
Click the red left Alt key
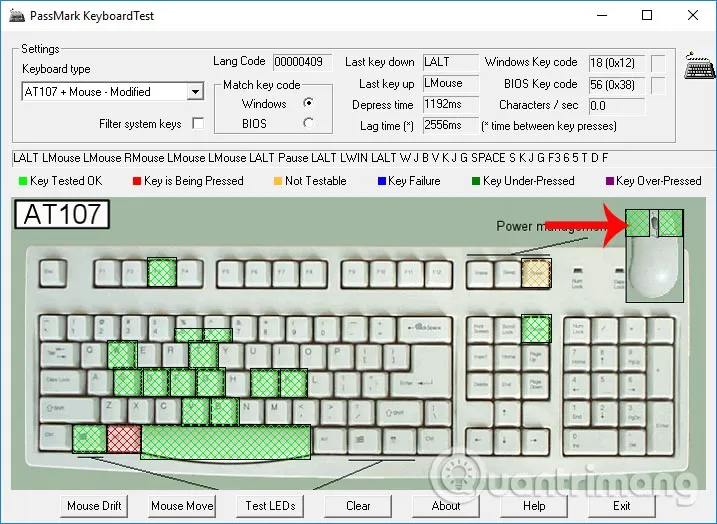[124, 439]
